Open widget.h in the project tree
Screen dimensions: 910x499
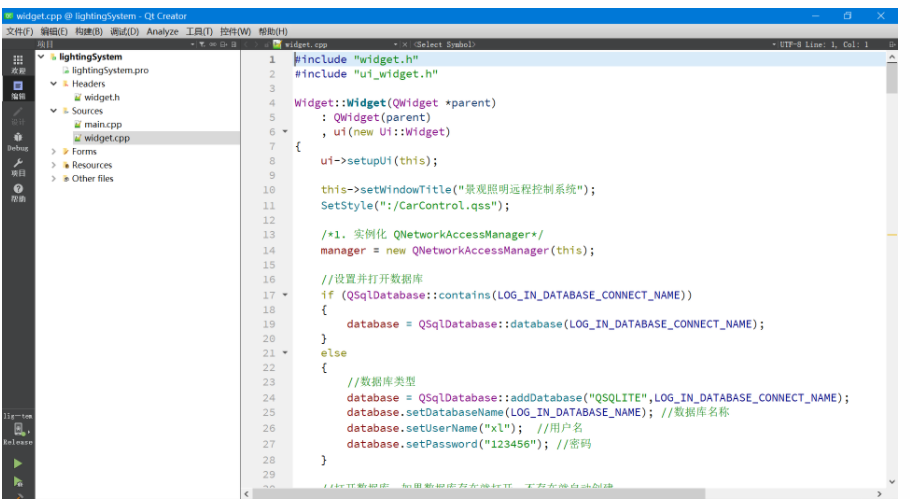pos(102,97)
